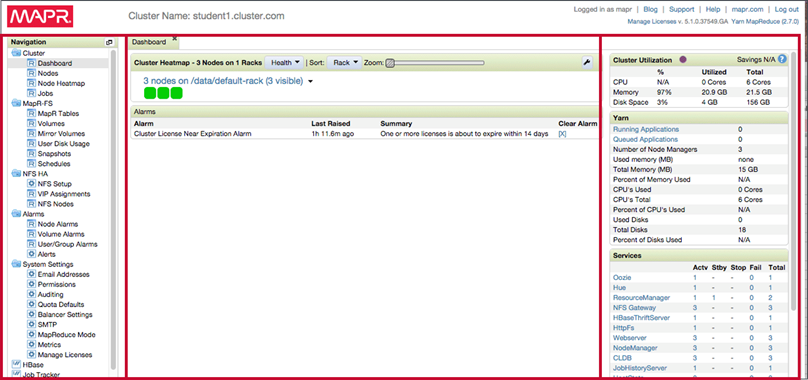Click the first green node square

[149, 93]
